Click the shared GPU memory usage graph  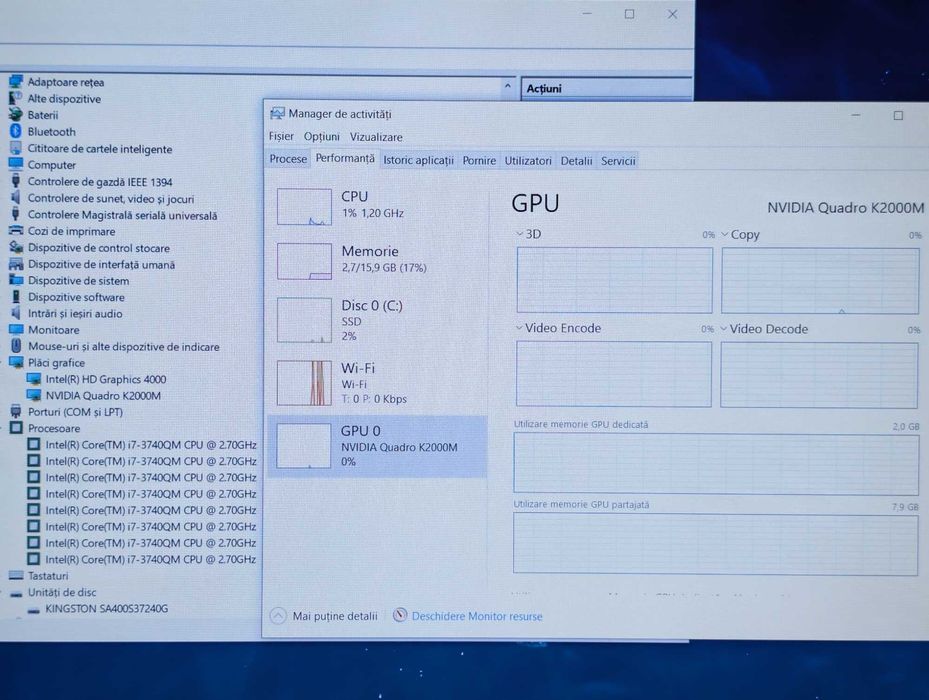pos(715,544)
